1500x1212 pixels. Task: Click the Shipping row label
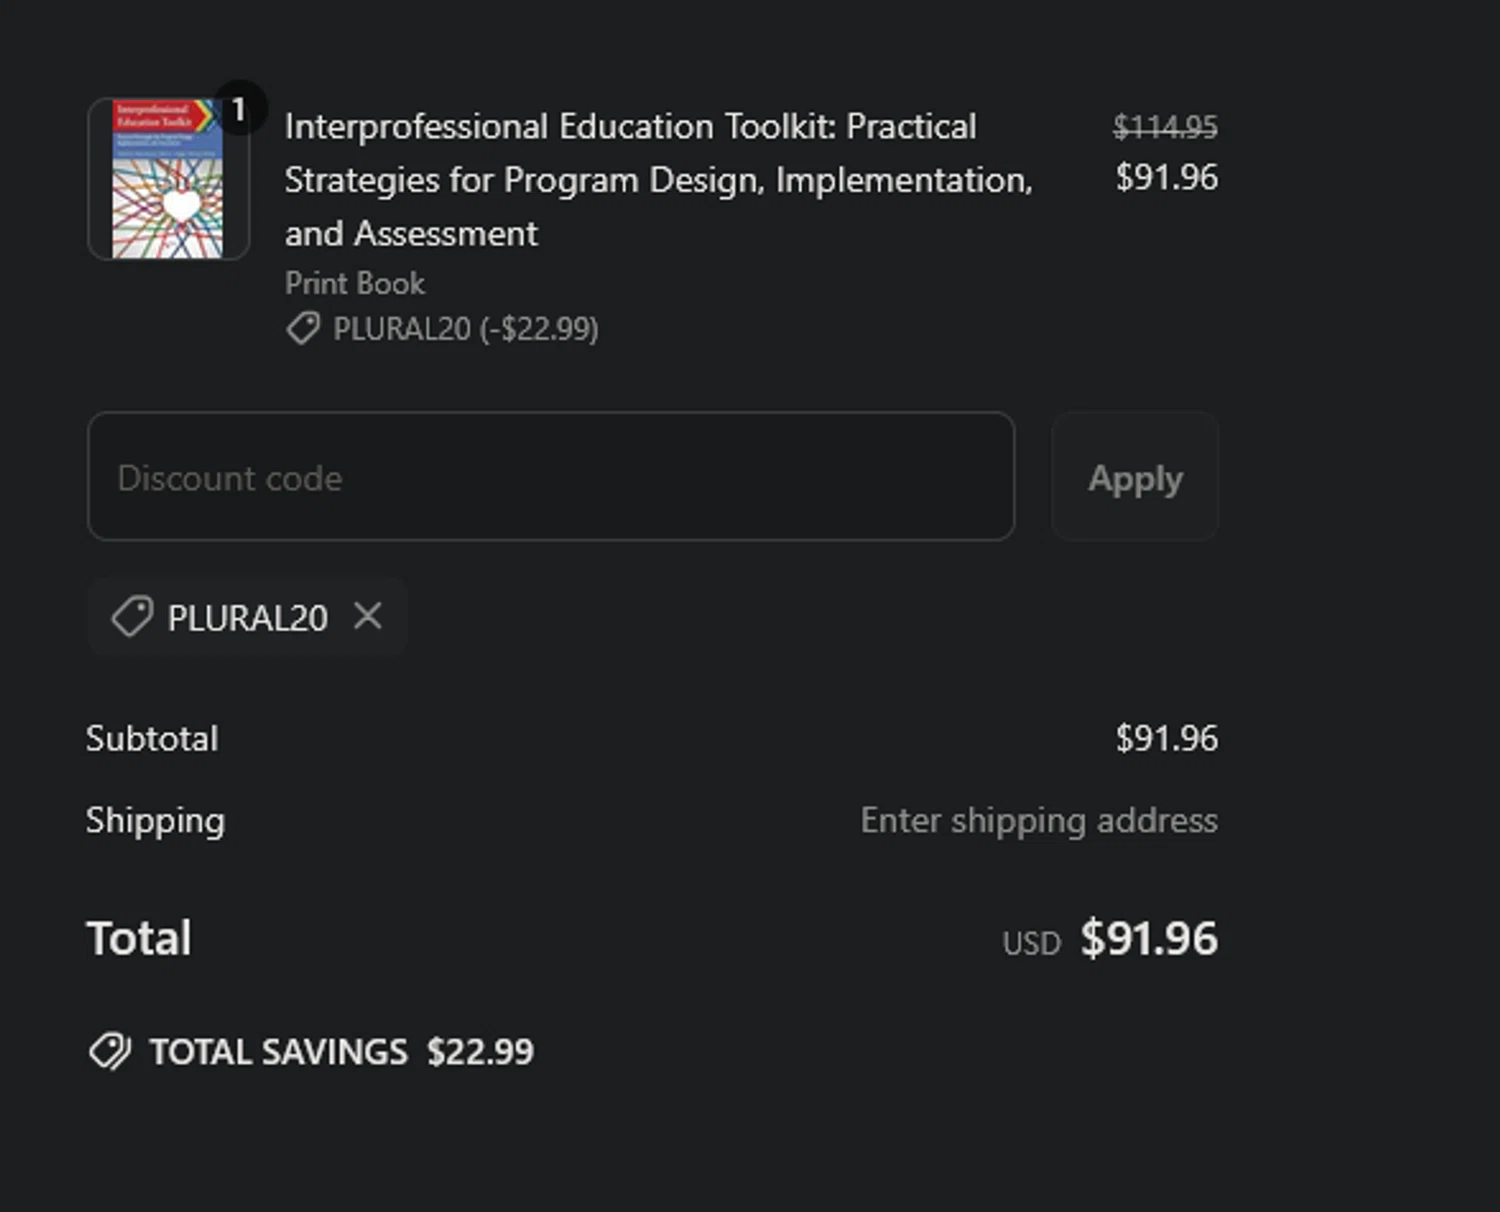155,820
